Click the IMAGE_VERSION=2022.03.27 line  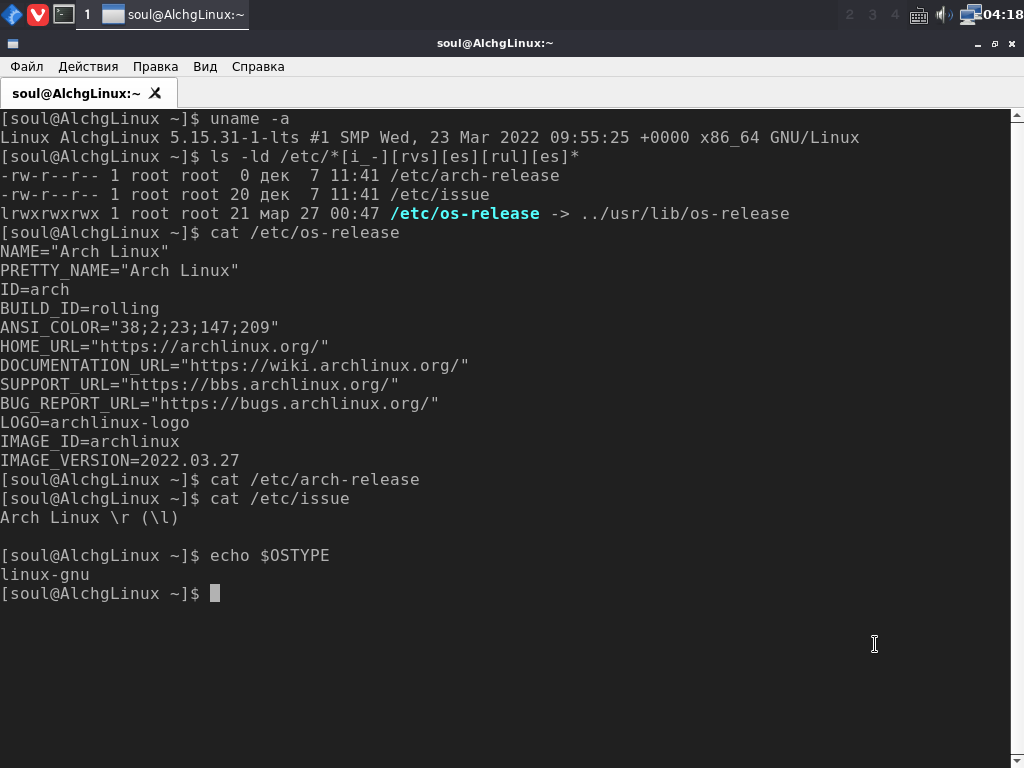coord(120,460)
